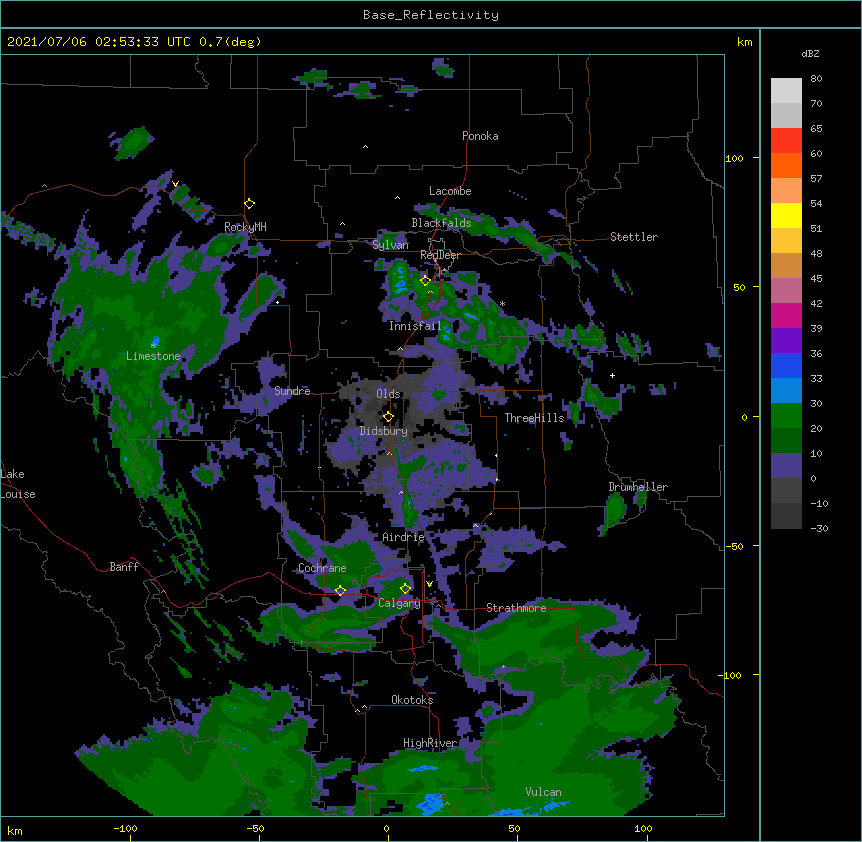Click the Airdrie label
The width and height of the screenshot is (862, 842).
tap(403, 537)
